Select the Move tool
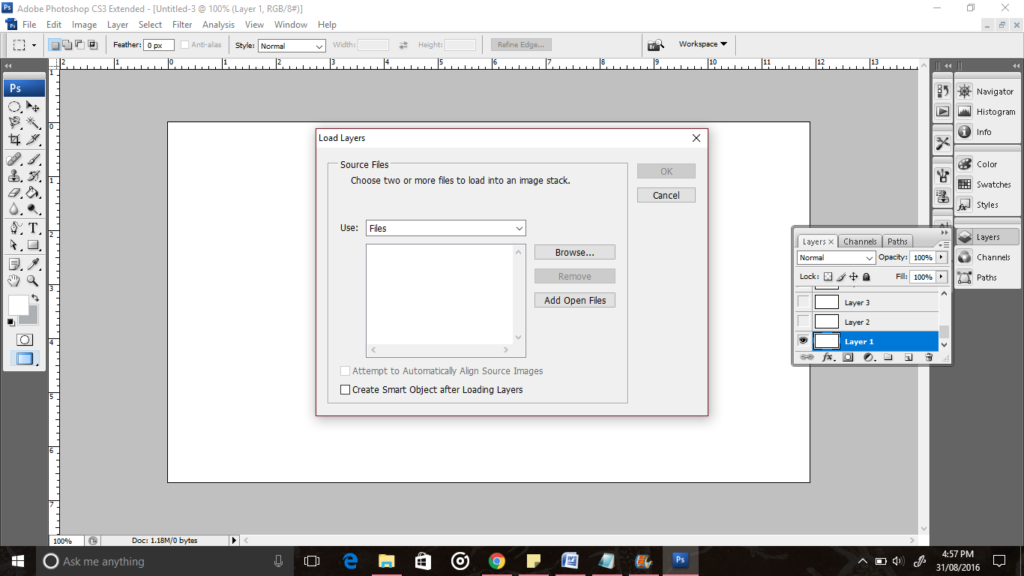The image size is (1024, 576). [x=33, y=106]
